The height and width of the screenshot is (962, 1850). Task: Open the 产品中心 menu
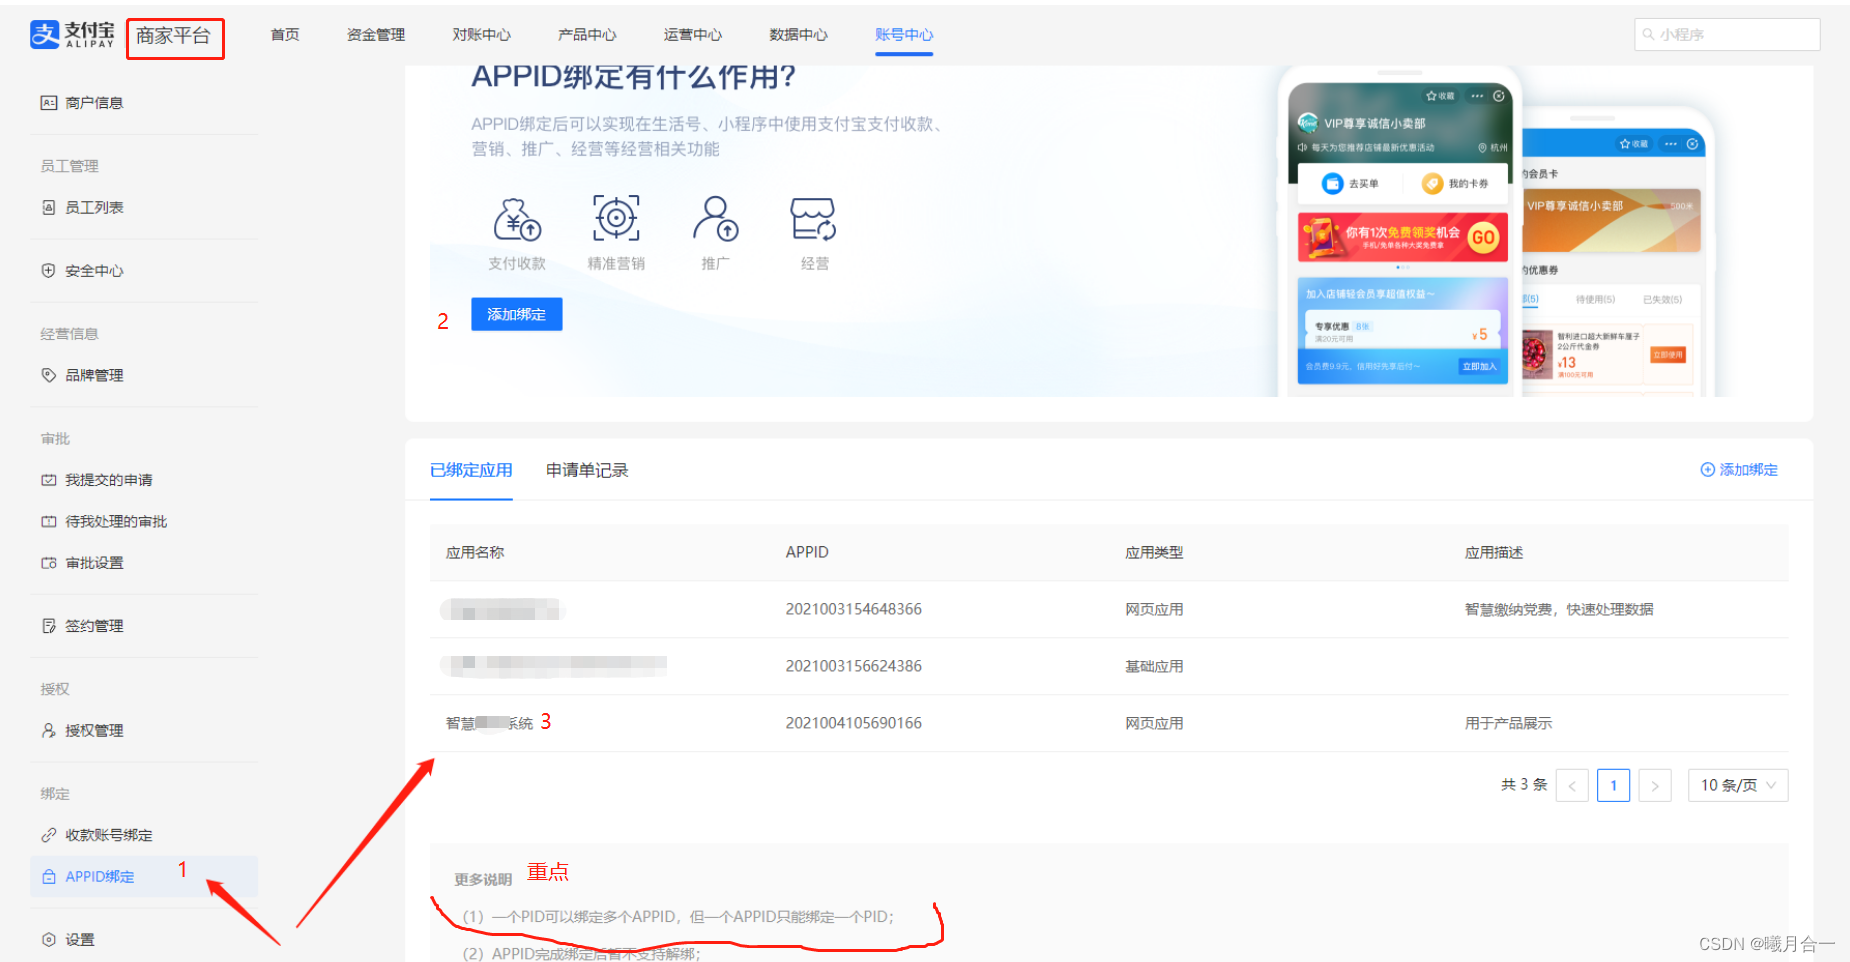point(587,35)
